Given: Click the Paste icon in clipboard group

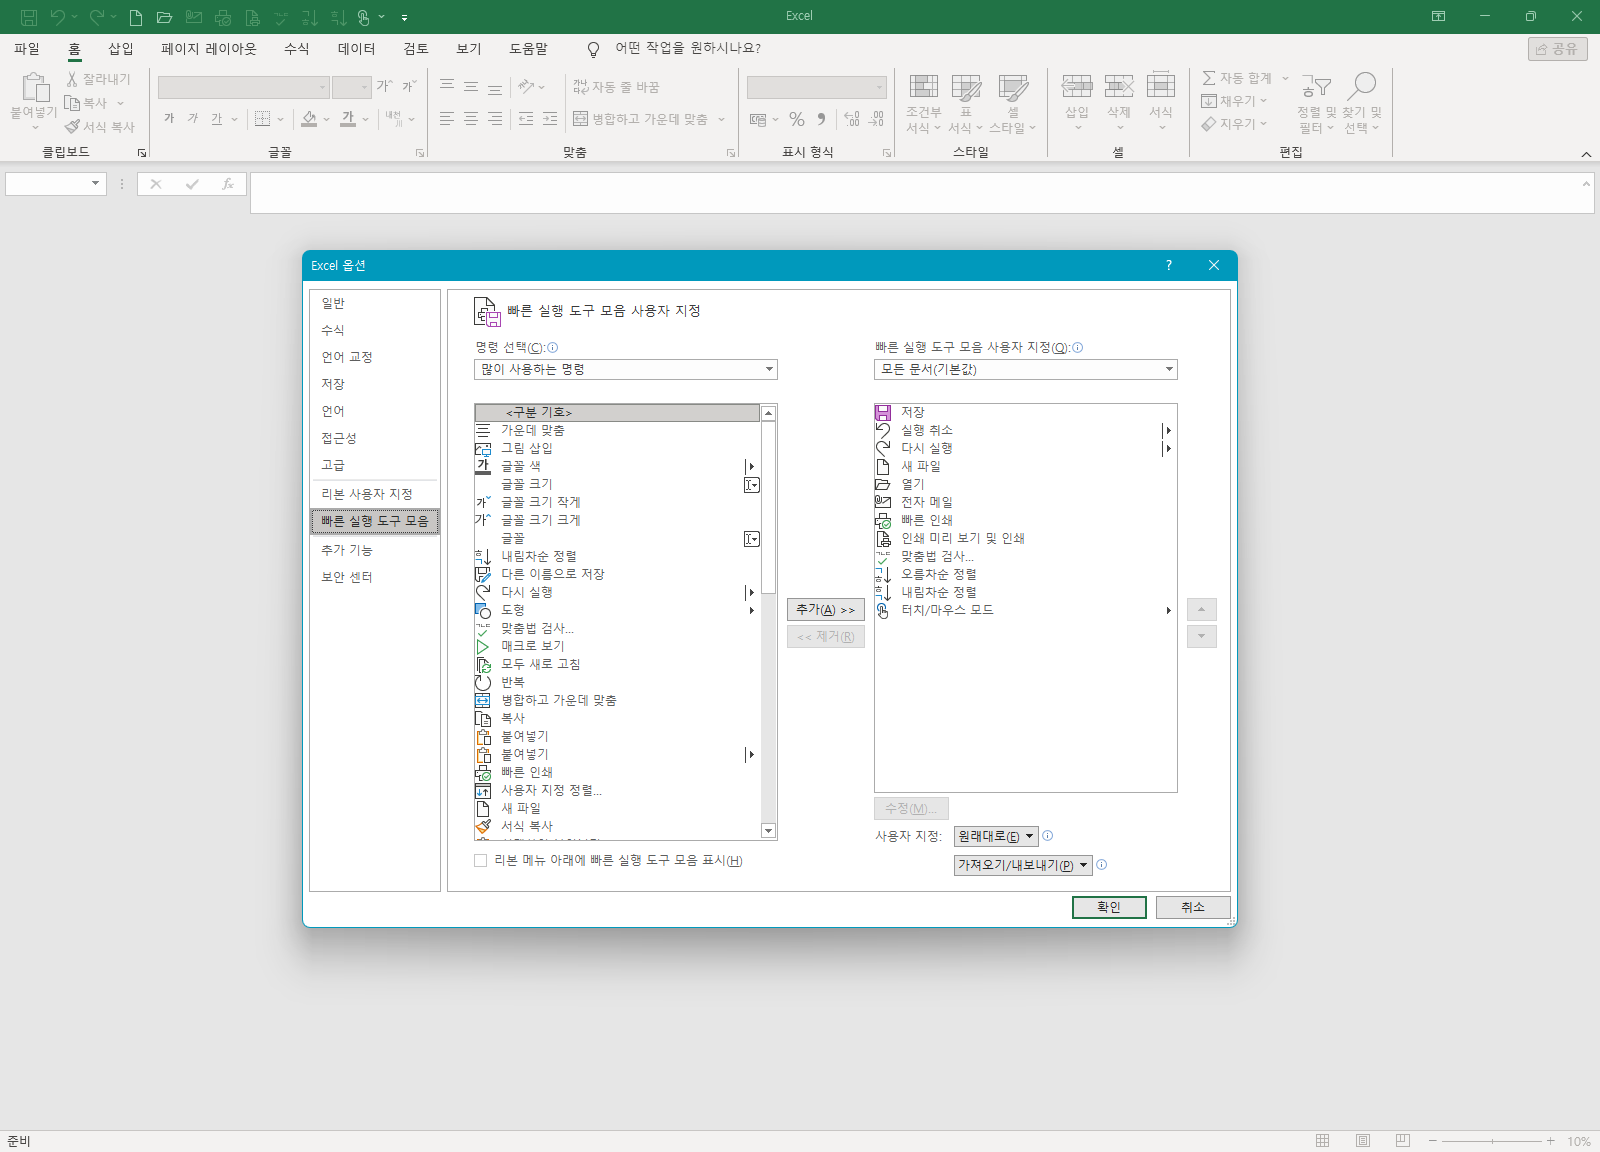Looking at the screenshot, I should [x=34, y=90].
